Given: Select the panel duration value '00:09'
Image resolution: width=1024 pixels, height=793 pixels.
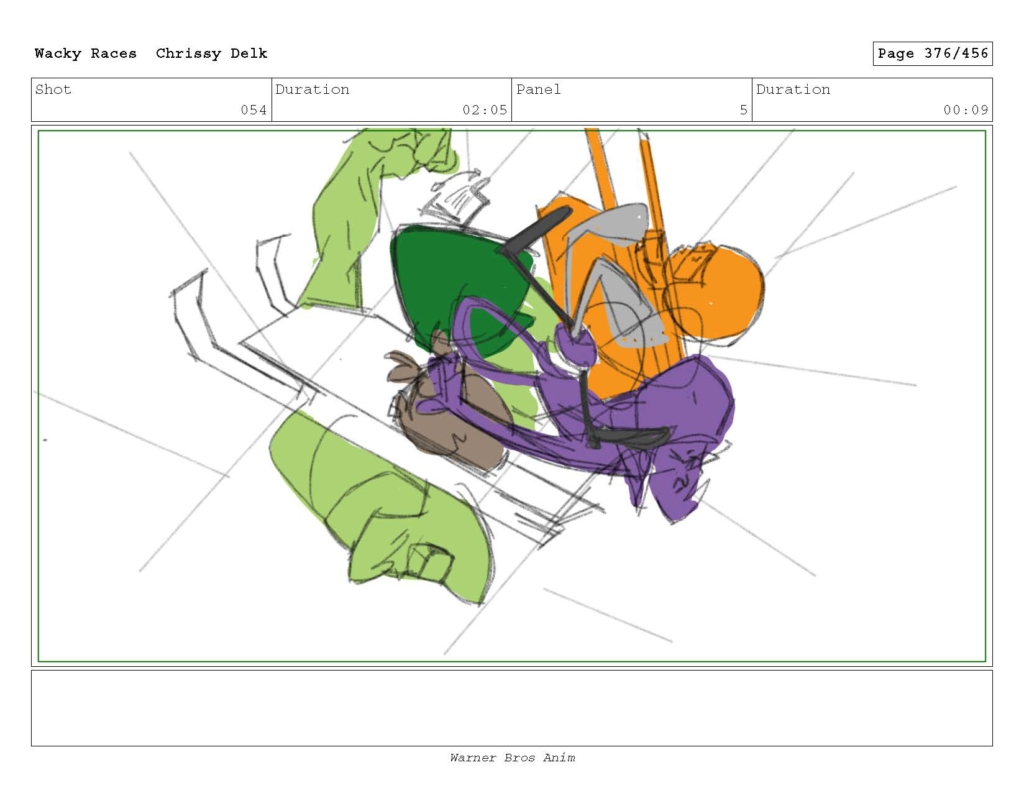Looking at the screenshot, I should 965,110.
